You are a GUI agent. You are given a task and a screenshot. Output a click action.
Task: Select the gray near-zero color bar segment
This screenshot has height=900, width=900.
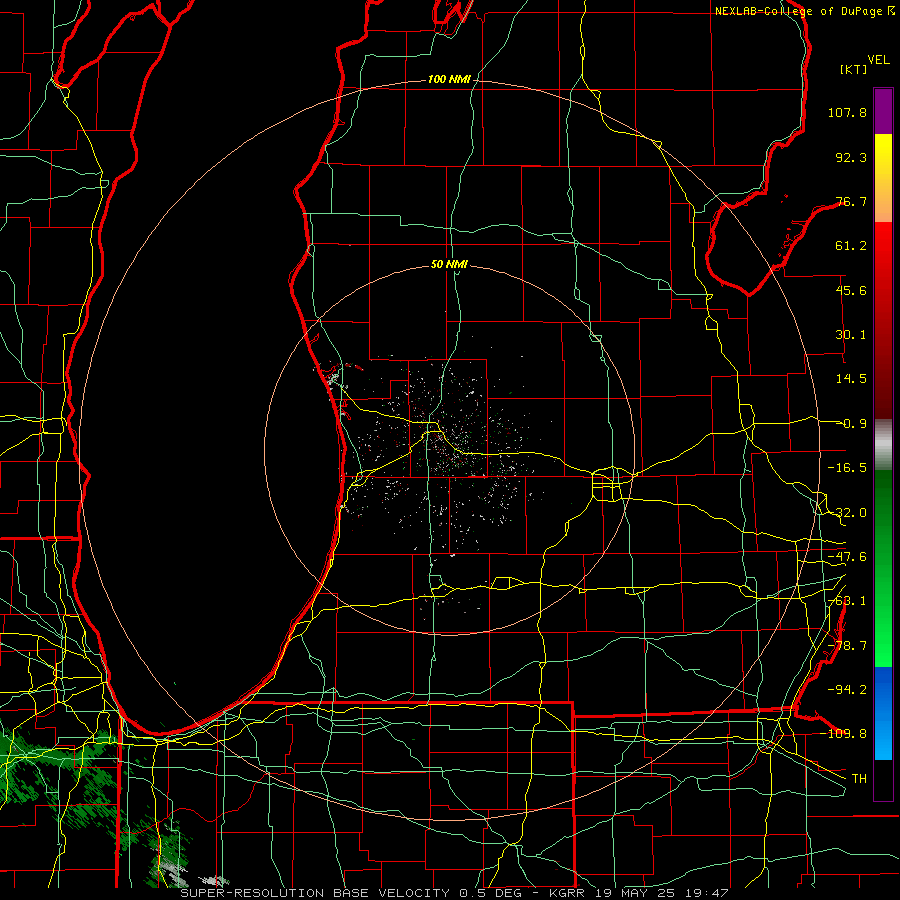(x=883, y=445)
